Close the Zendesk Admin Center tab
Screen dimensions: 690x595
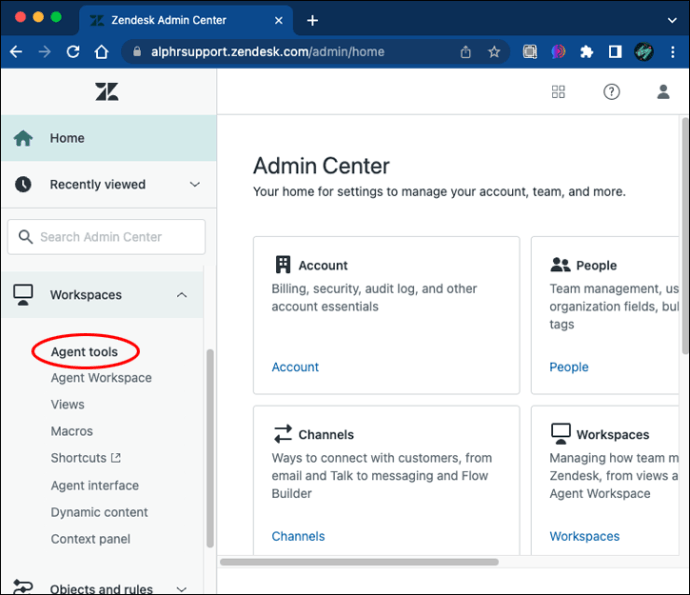click(x=279, y=20)
